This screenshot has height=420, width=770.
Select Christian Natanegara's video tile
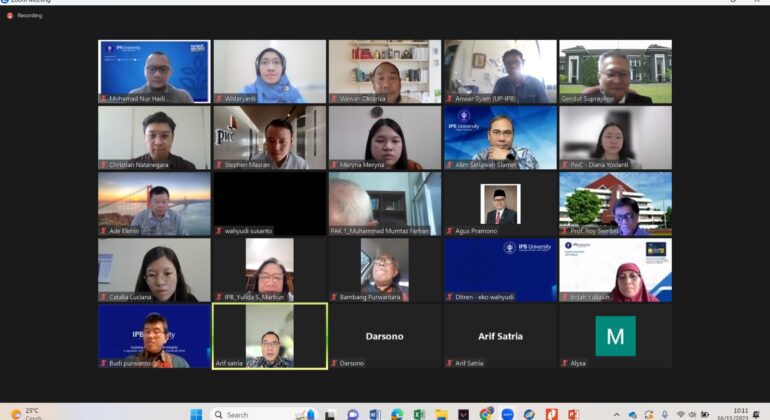[154, 138]
